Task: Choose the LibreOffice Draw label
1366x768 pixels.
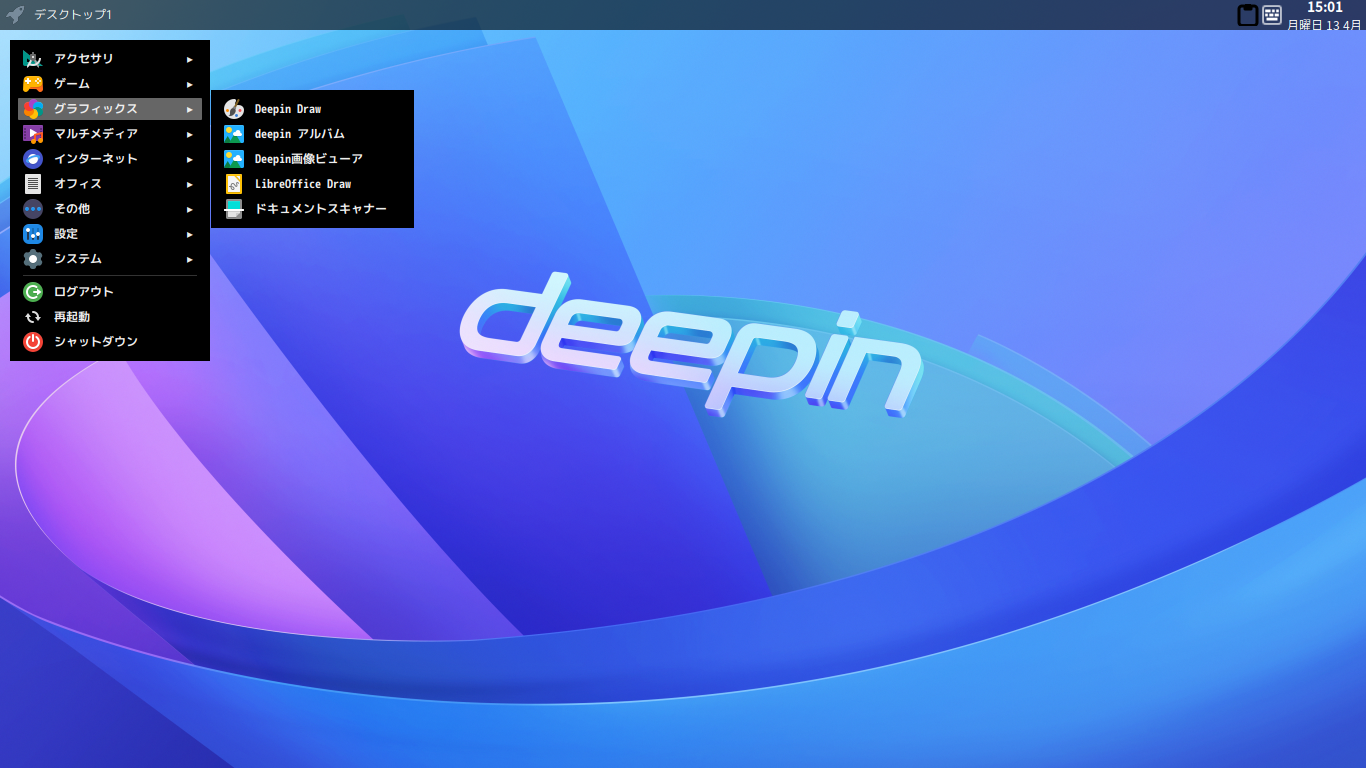Action: click(303, 184)
